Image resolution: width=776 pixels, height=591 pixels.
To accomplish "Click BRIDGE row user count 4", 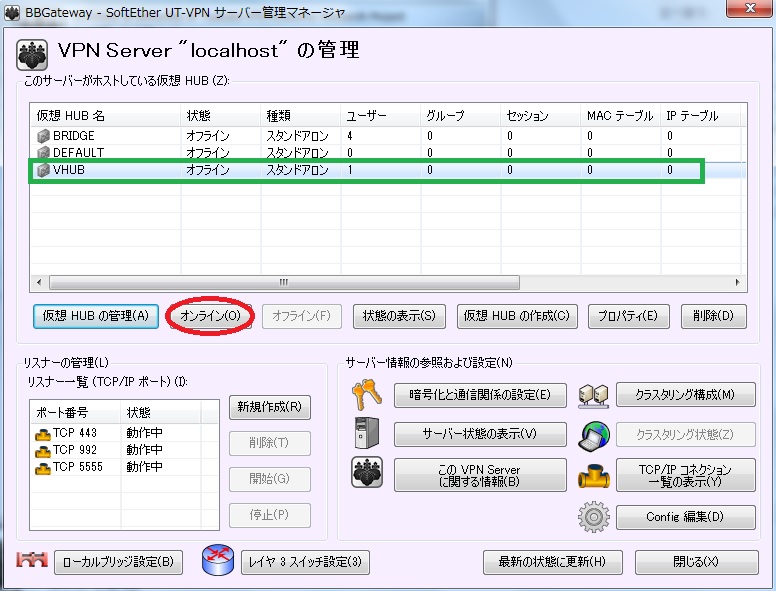I will point(350,136).
